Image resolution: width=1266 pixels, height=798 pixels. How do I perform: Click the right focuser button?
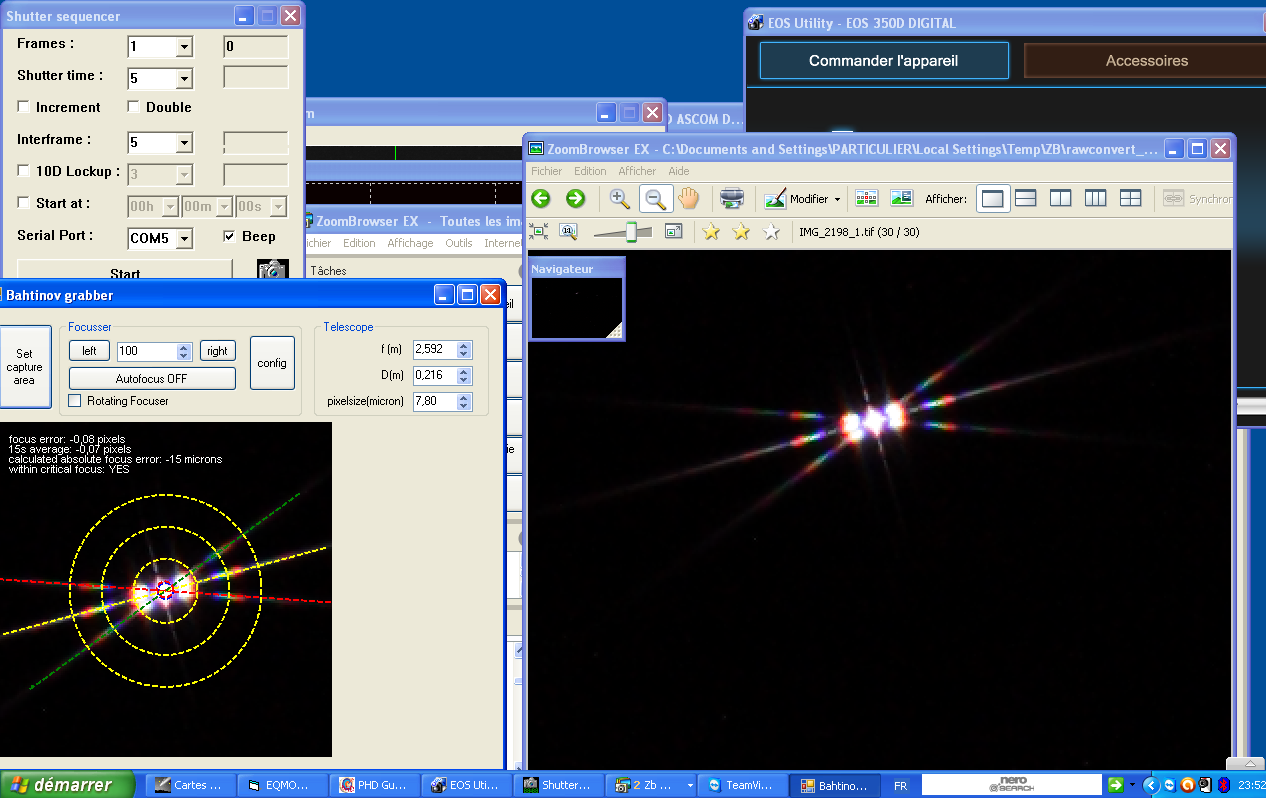coord(217,351)
